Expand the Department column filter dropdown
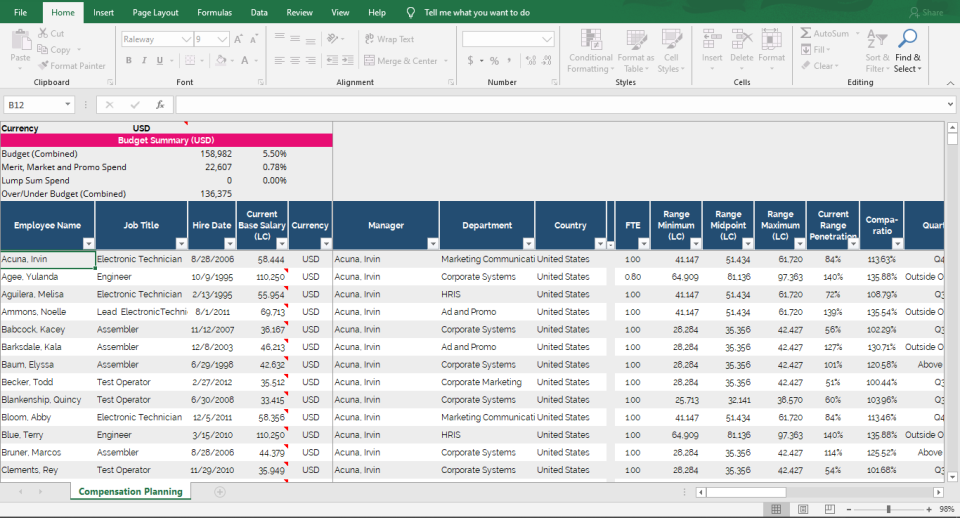 click(x=527, y=243)
